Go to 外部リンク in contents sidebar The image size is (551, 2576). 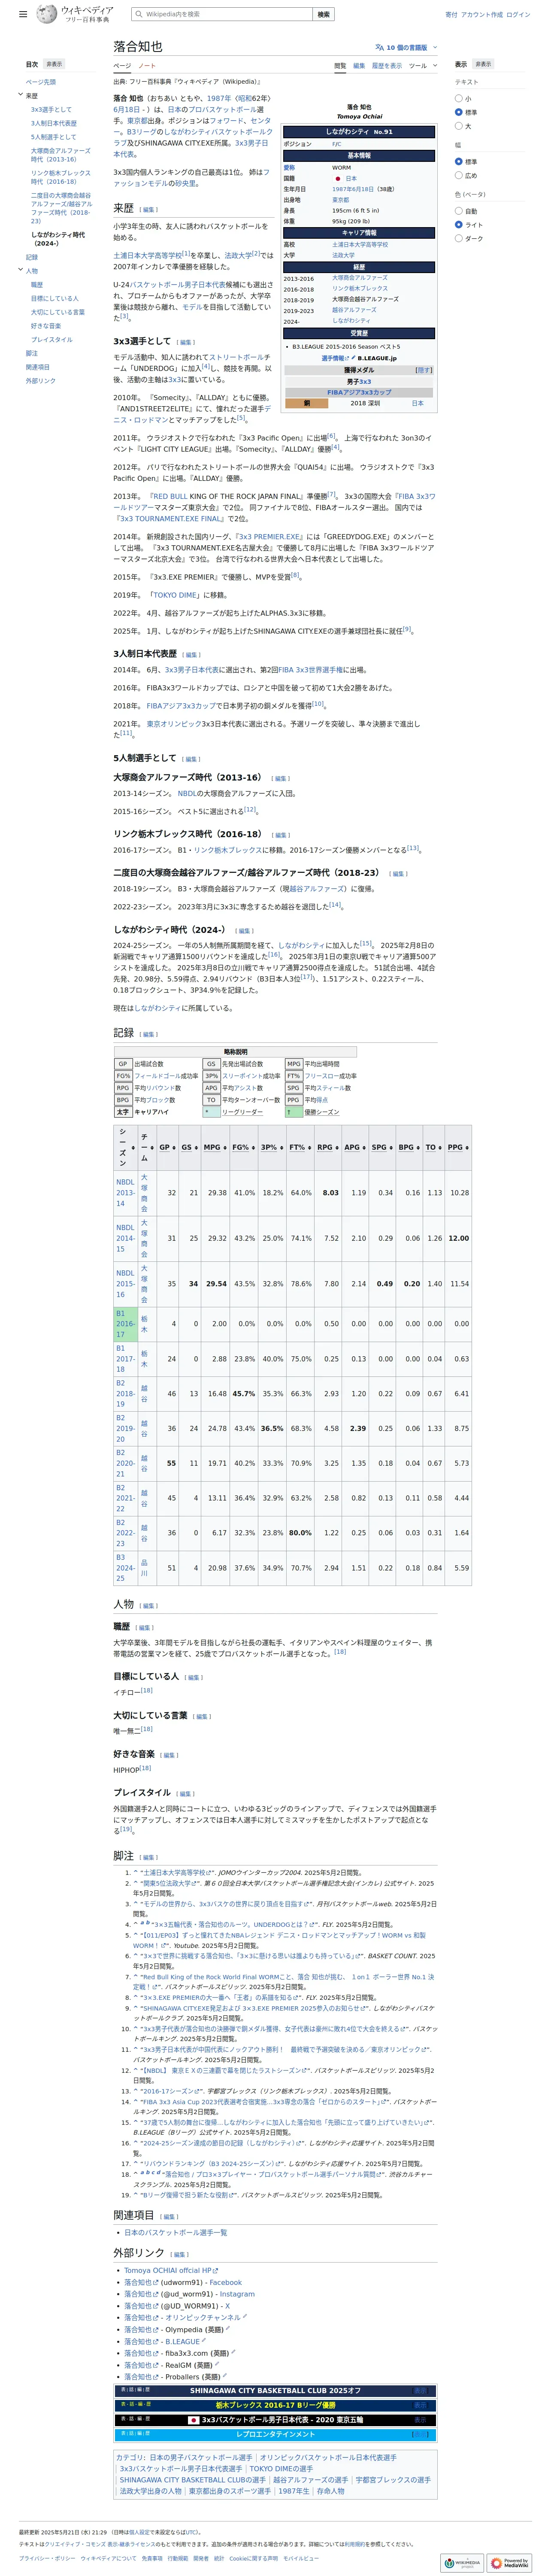(41, 381)
